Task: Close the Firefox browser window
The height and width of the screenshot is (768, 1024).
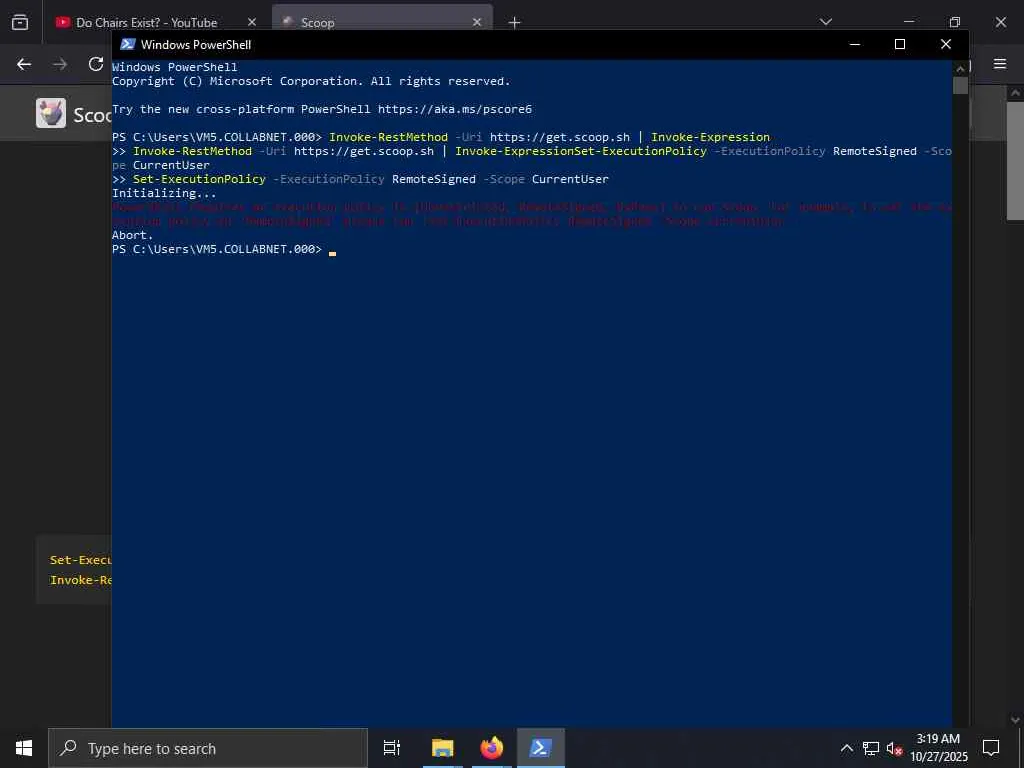Action: [x=1000, y=22]
